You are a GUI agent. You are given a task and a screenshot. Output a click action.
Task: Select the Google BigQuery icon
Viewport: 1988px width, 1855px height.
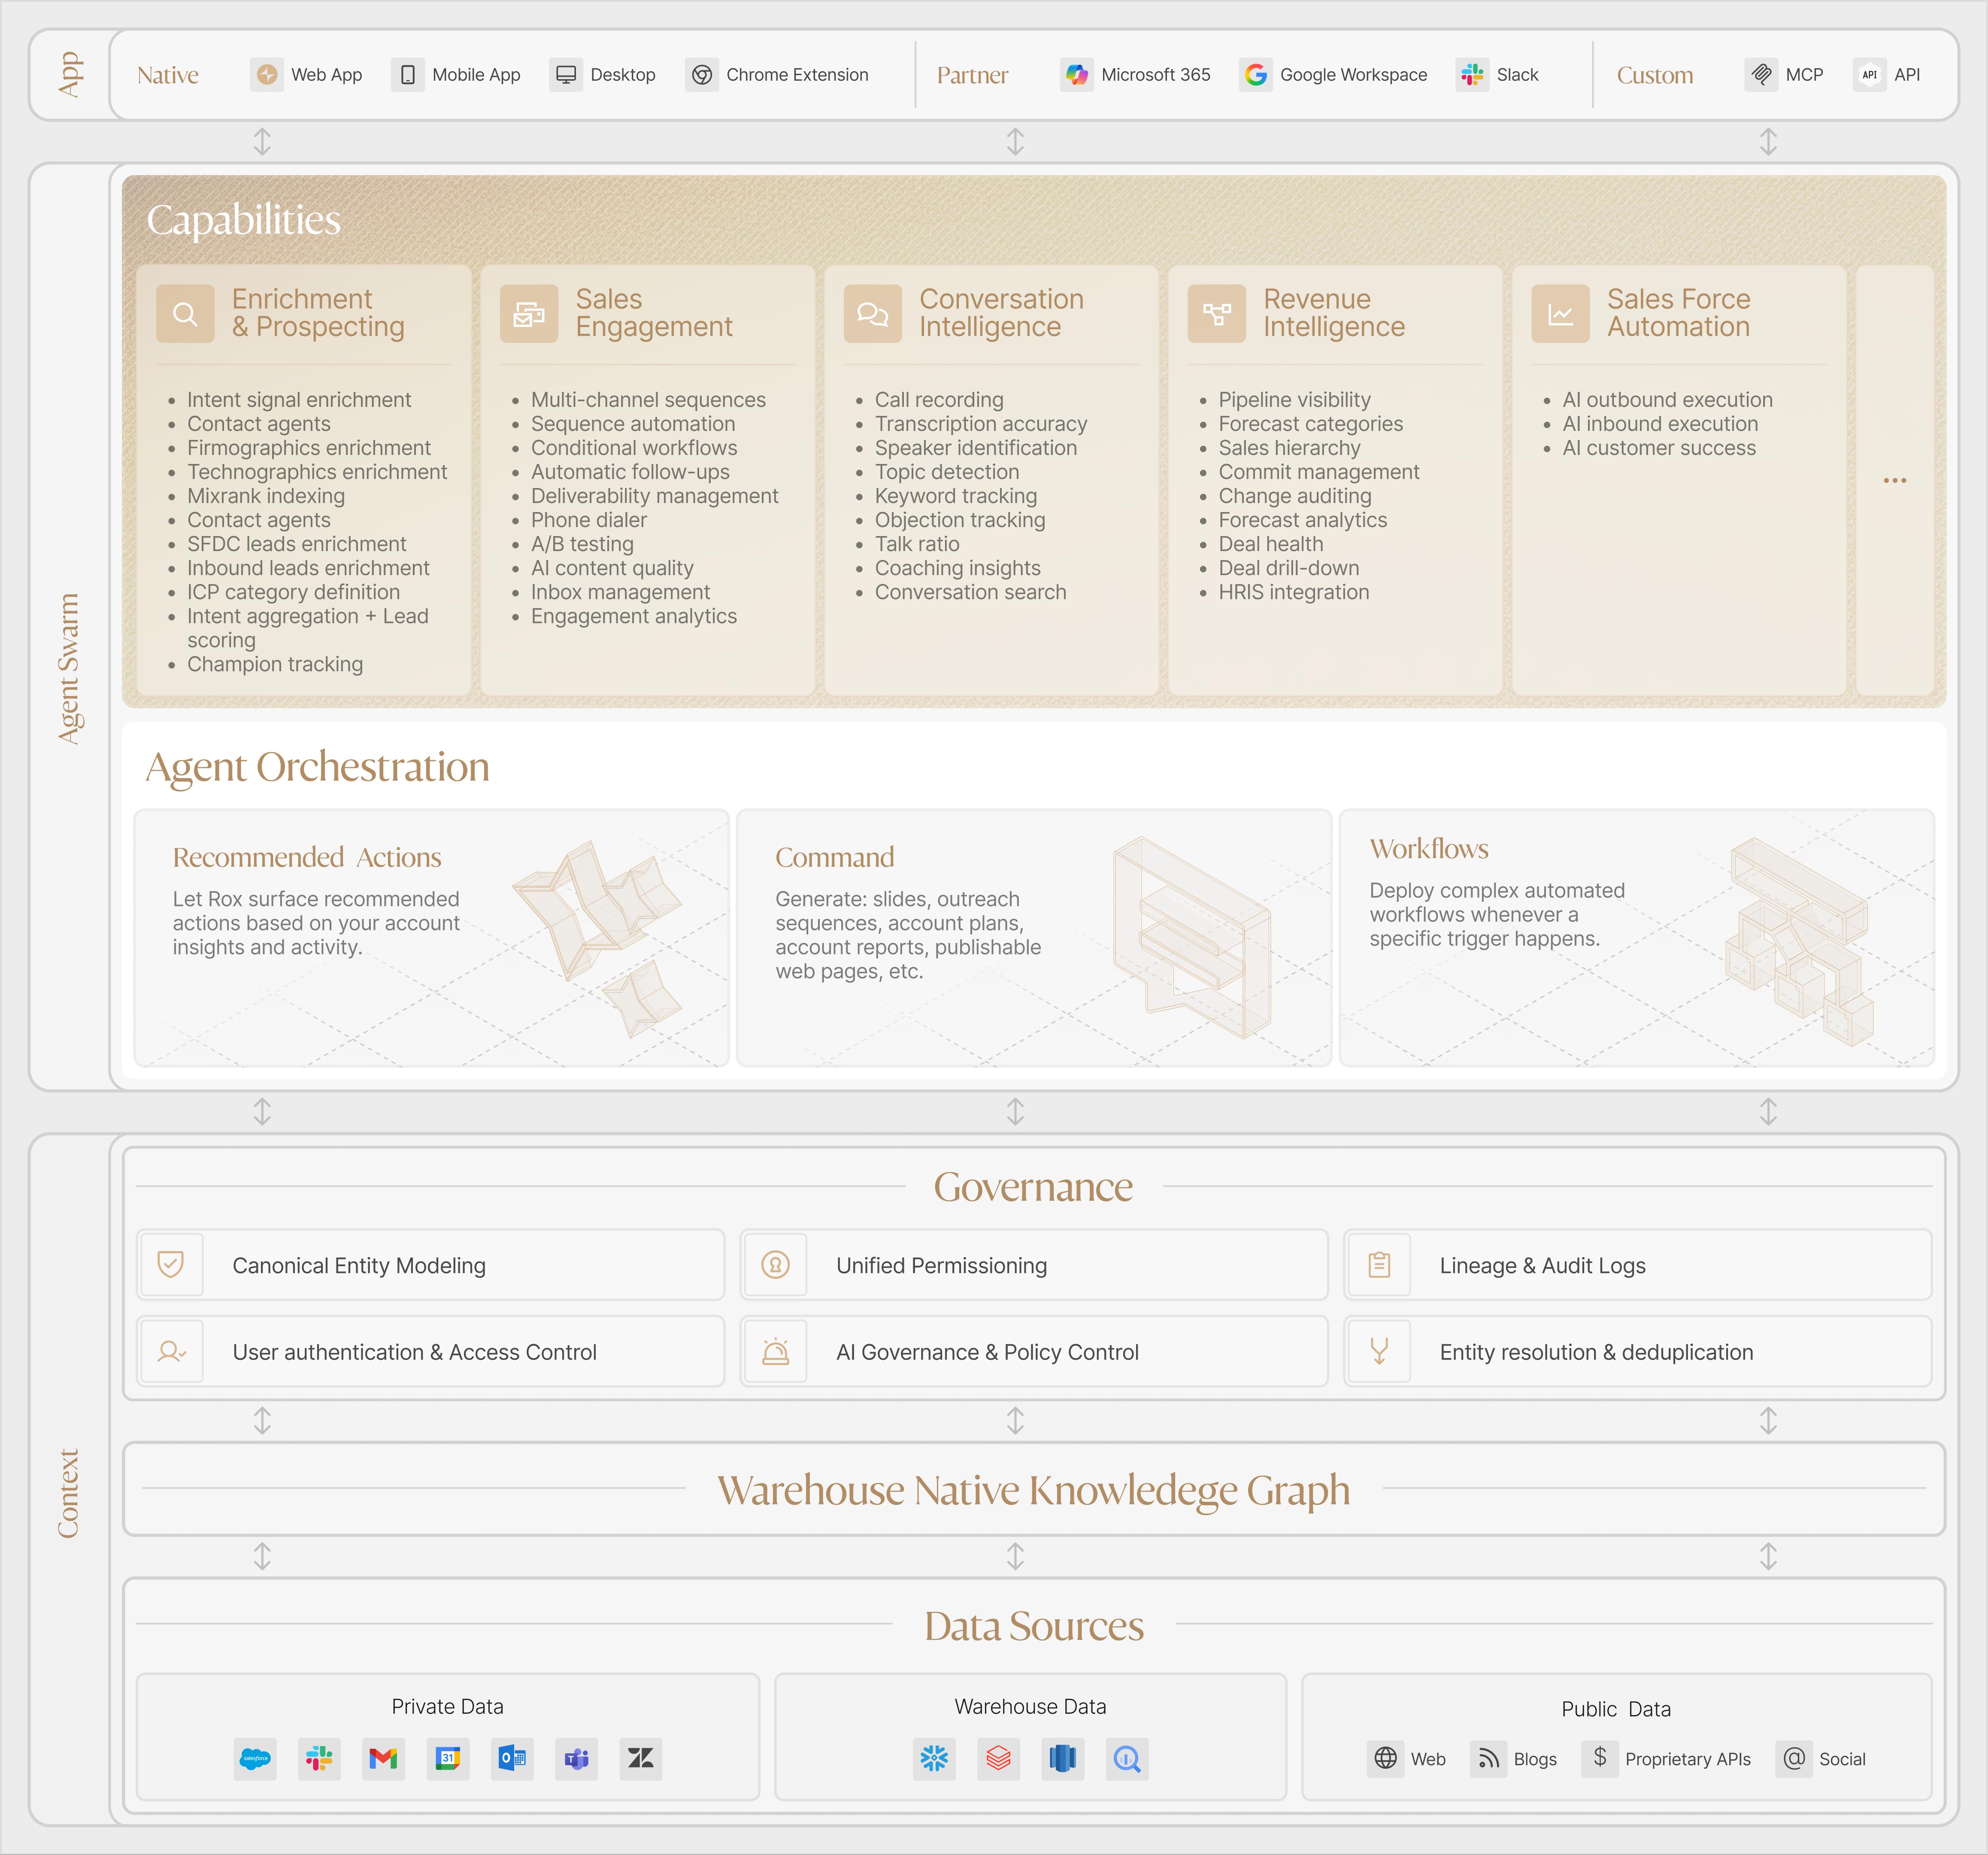(1126, 1758)
